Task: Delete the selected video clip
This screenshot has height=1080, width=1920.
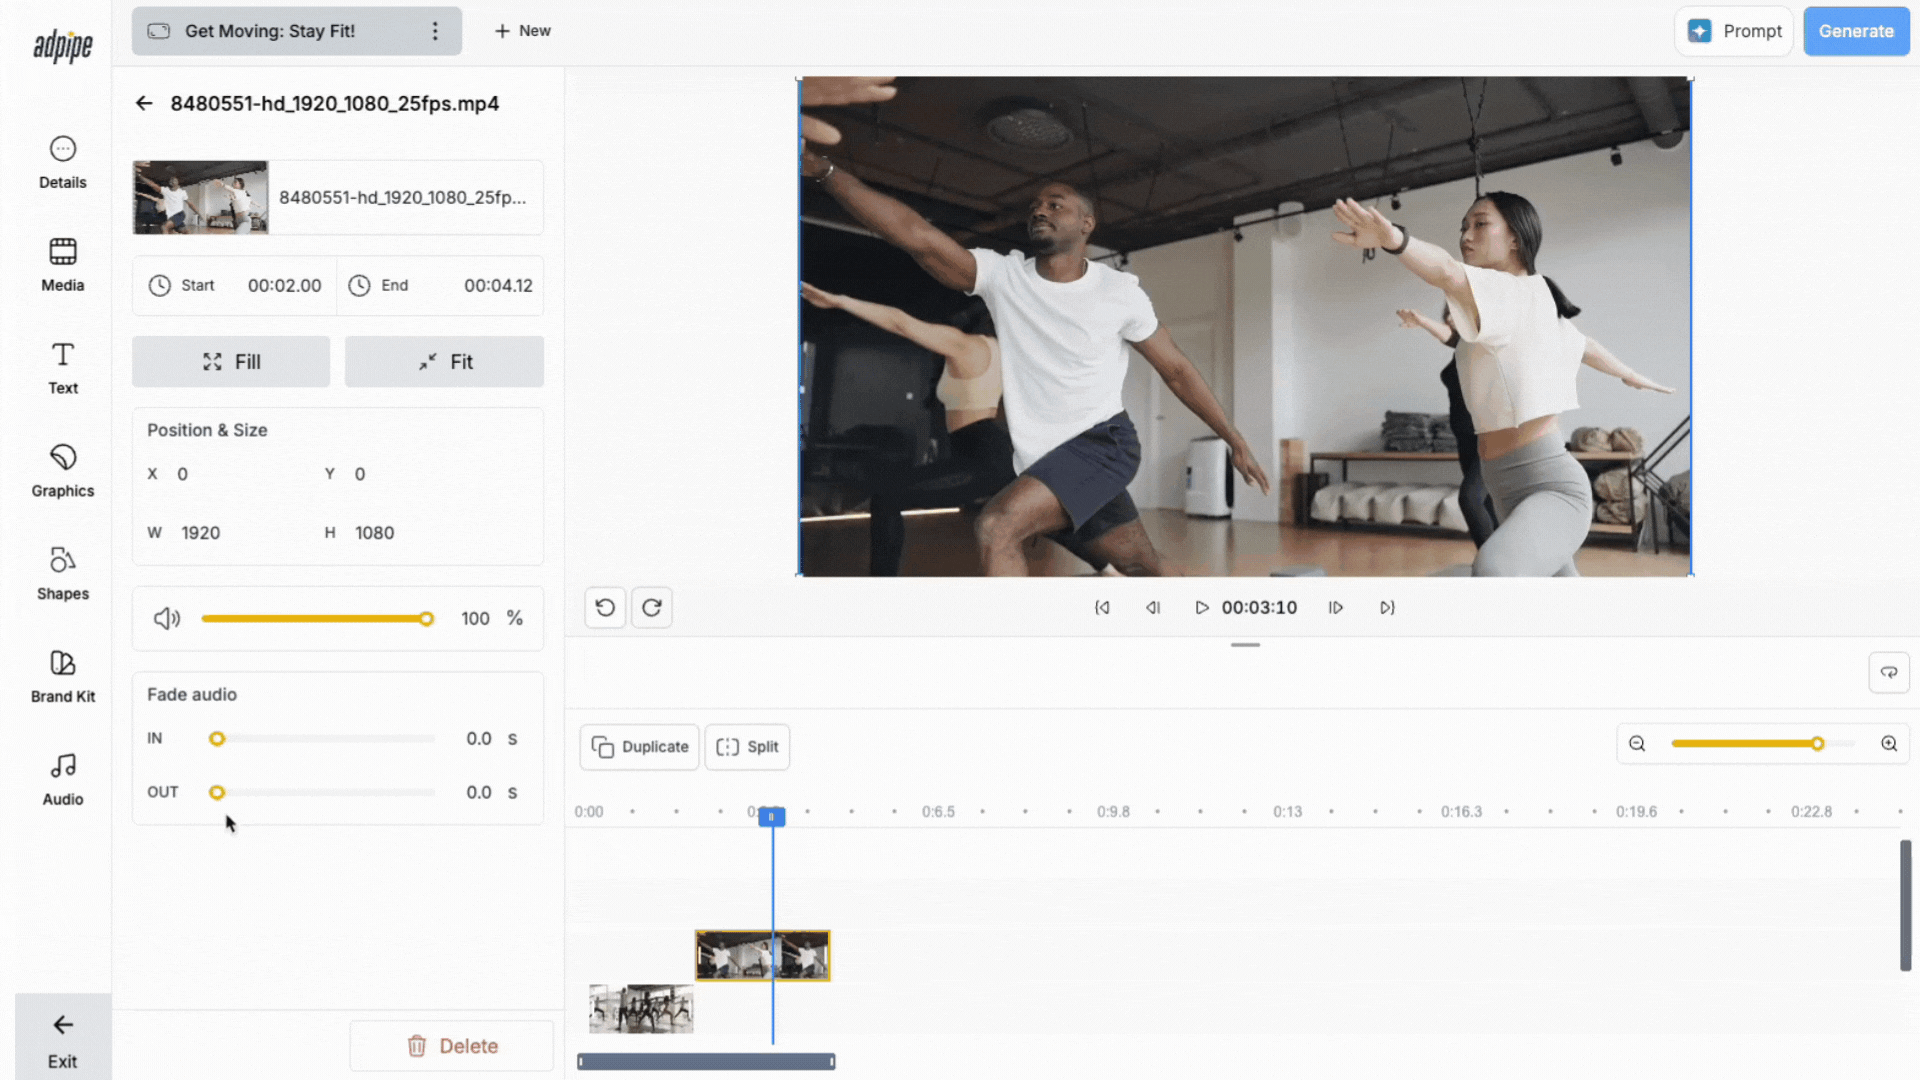Action: click(452, 1046)
